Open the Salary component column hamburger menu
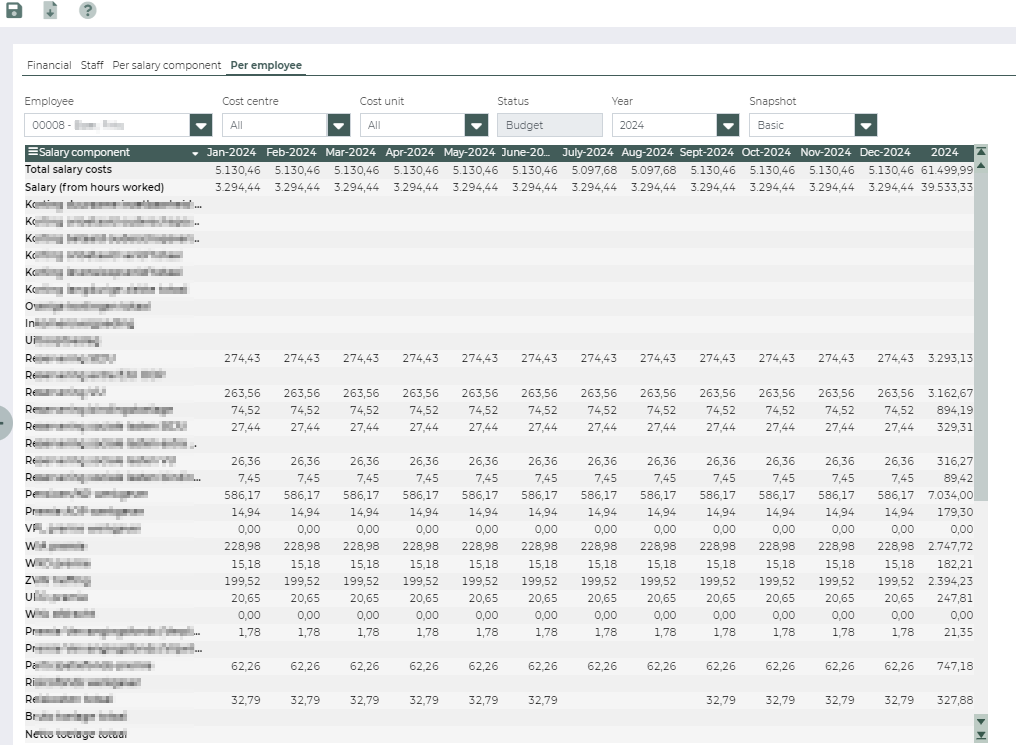Screen dimensions: 1016x745 32,152
